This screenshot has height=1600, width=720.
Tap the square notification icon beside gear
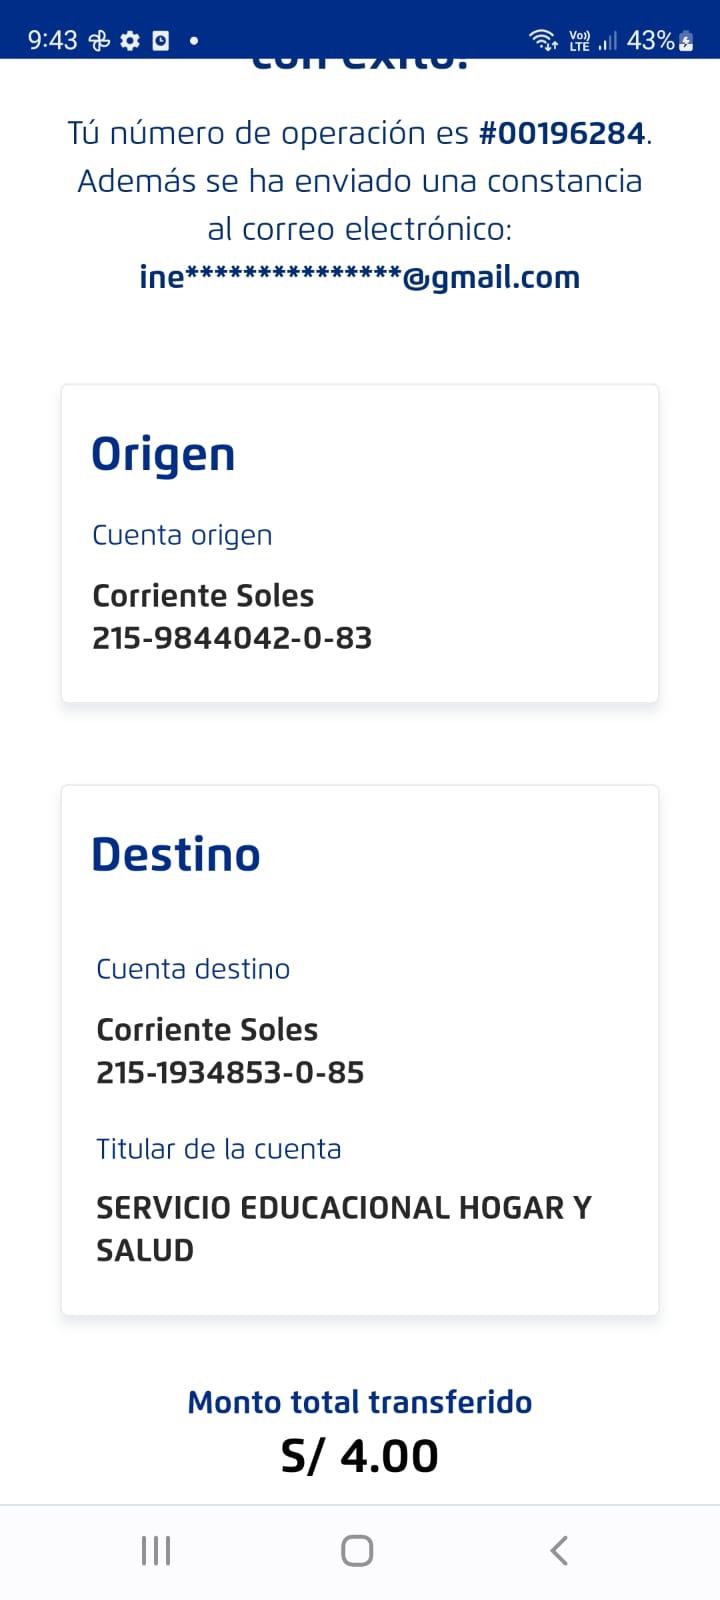pos(160,41)
